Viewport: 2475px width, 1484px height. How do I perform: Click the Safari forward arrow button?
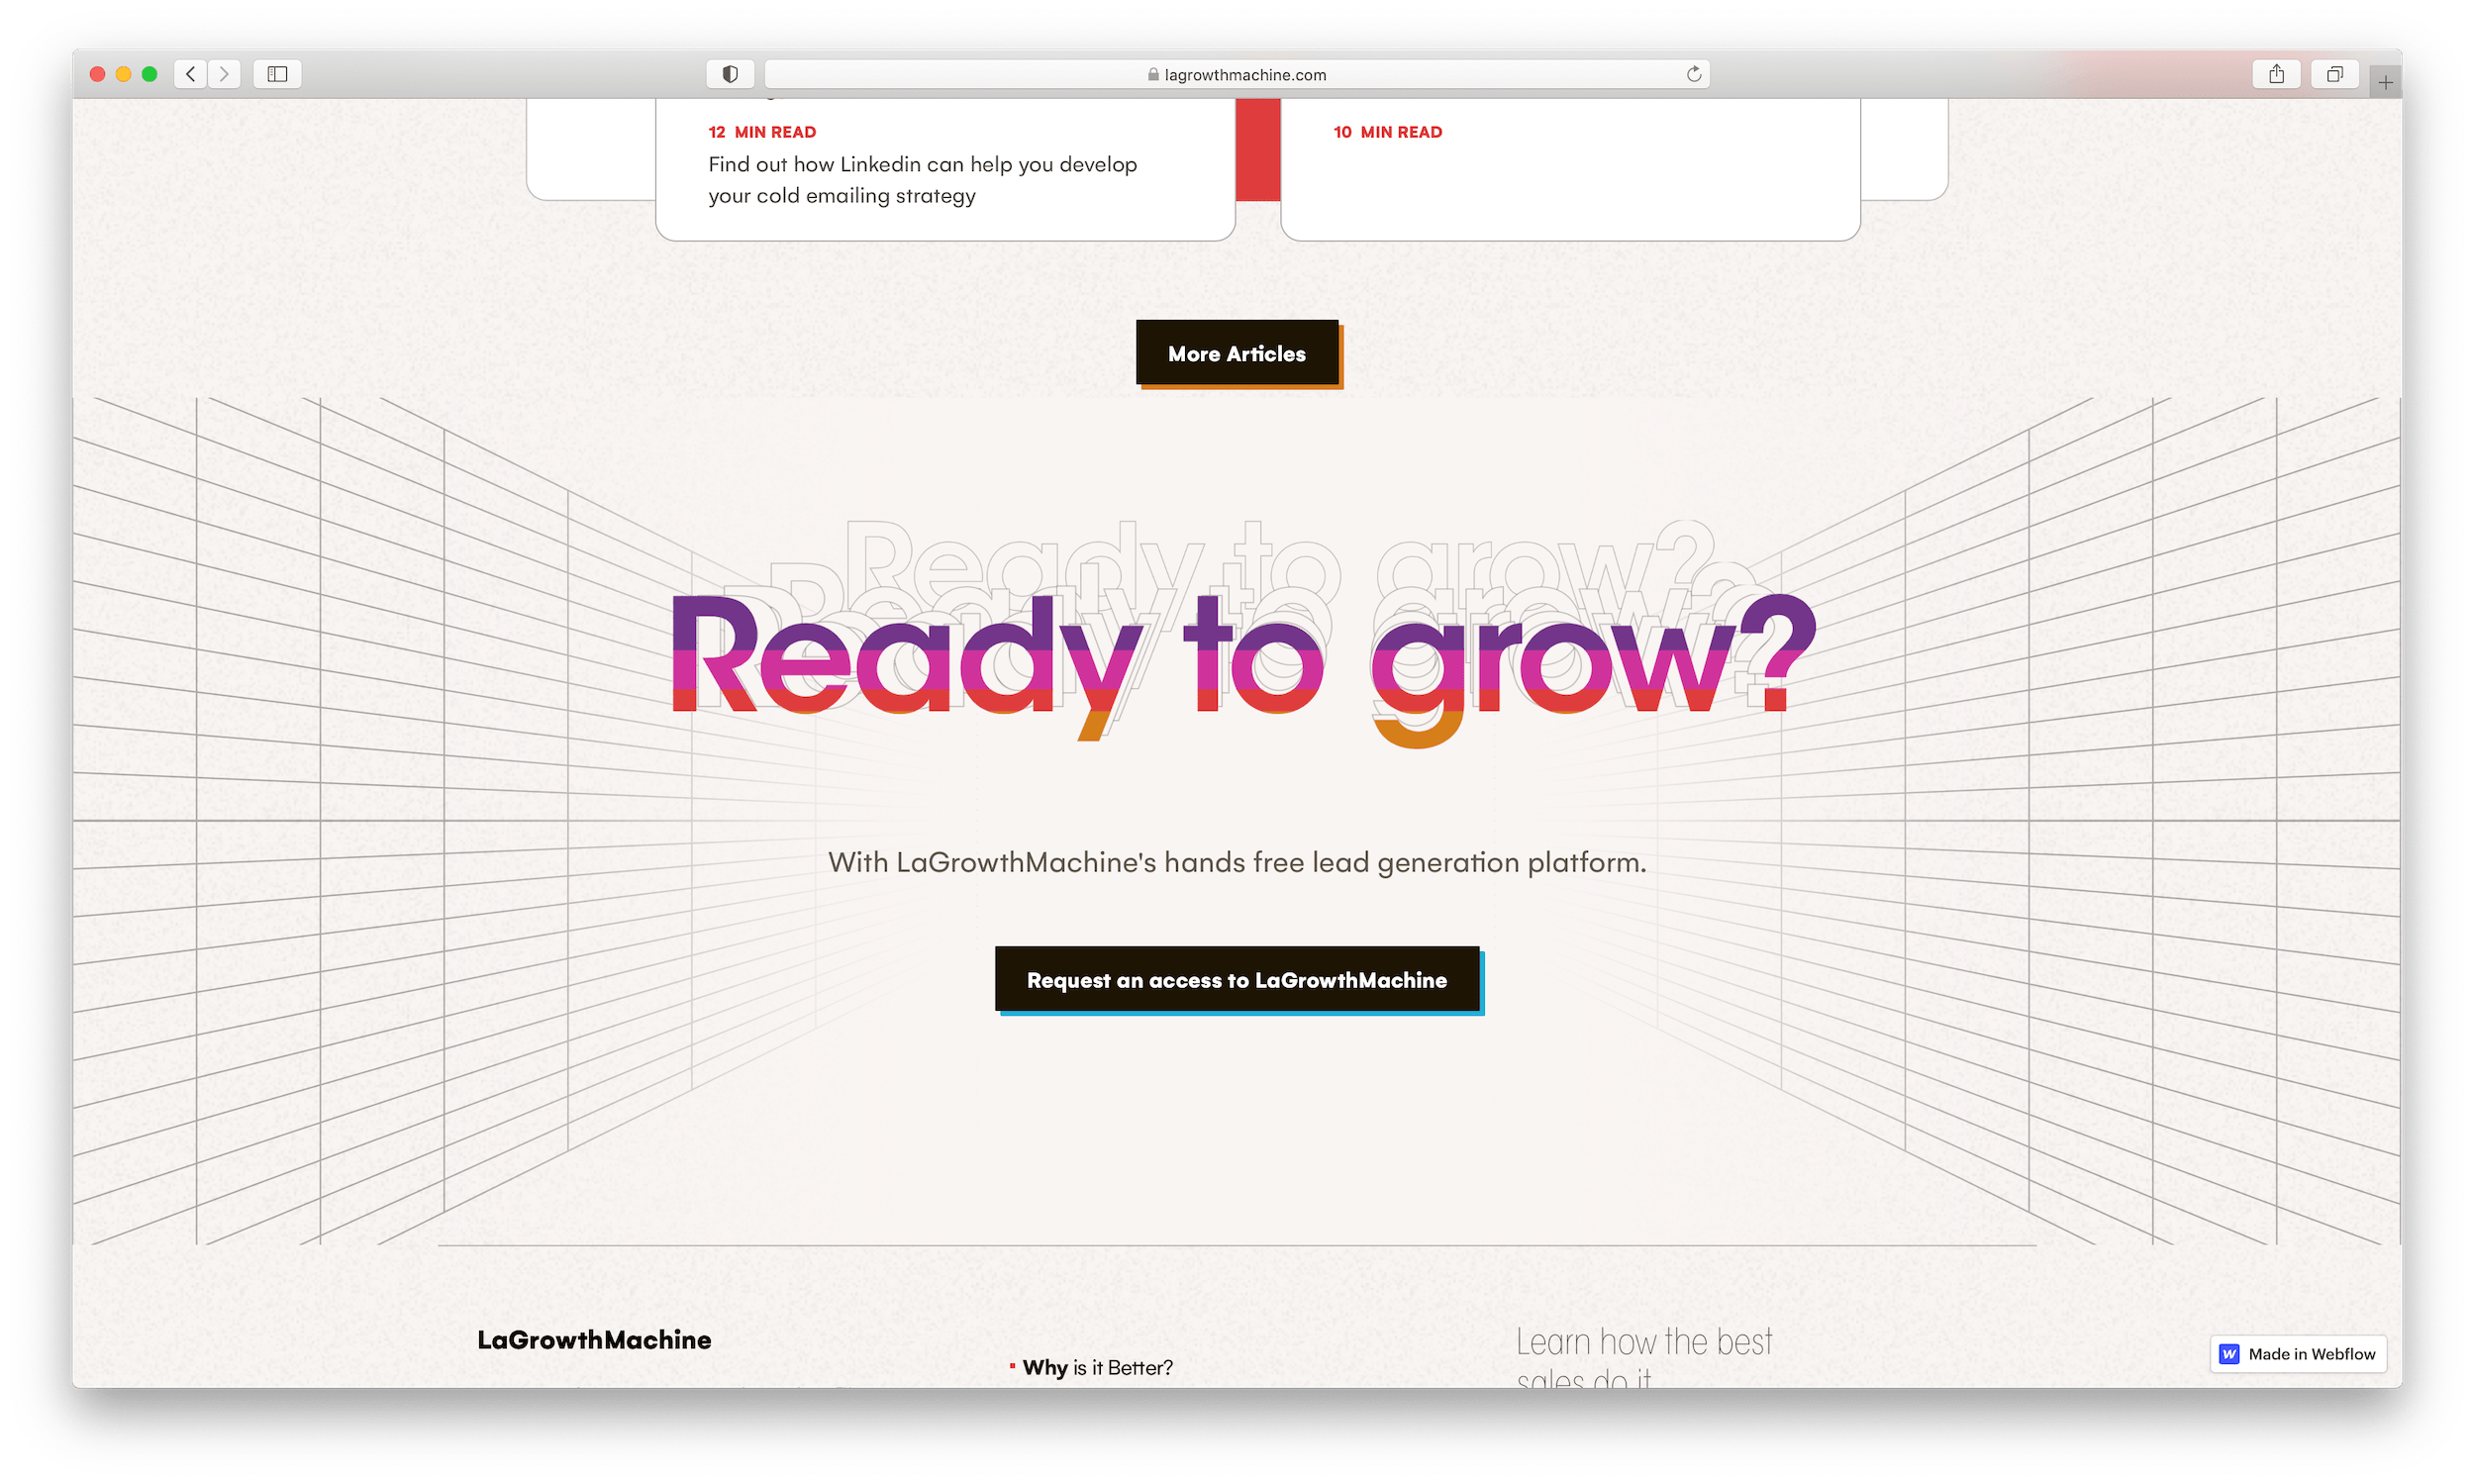click(x=224, y=74)
